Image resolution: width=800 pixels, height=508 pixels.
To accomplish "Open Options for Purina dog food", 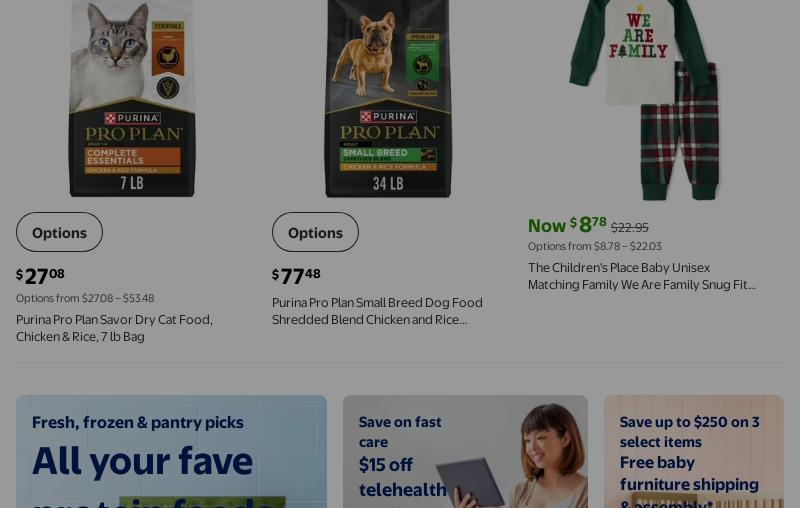I will point(315,232).
